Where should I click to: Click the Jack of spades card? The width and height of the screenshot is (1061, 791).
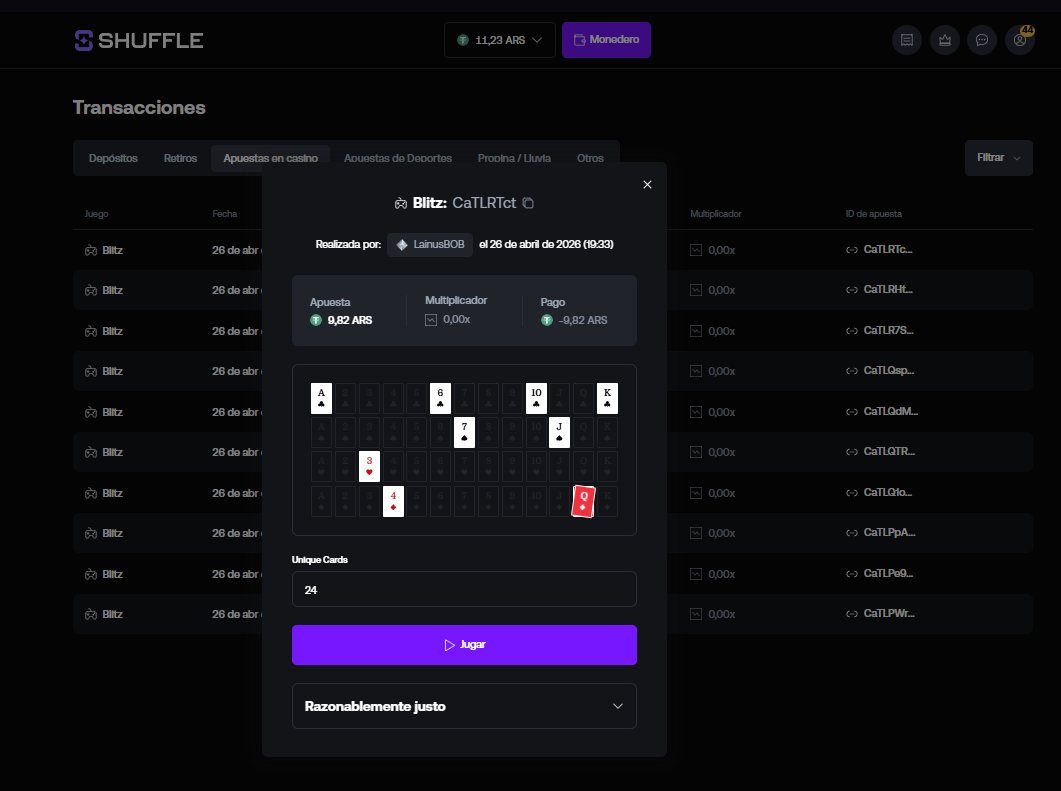[x=559, y=432]
